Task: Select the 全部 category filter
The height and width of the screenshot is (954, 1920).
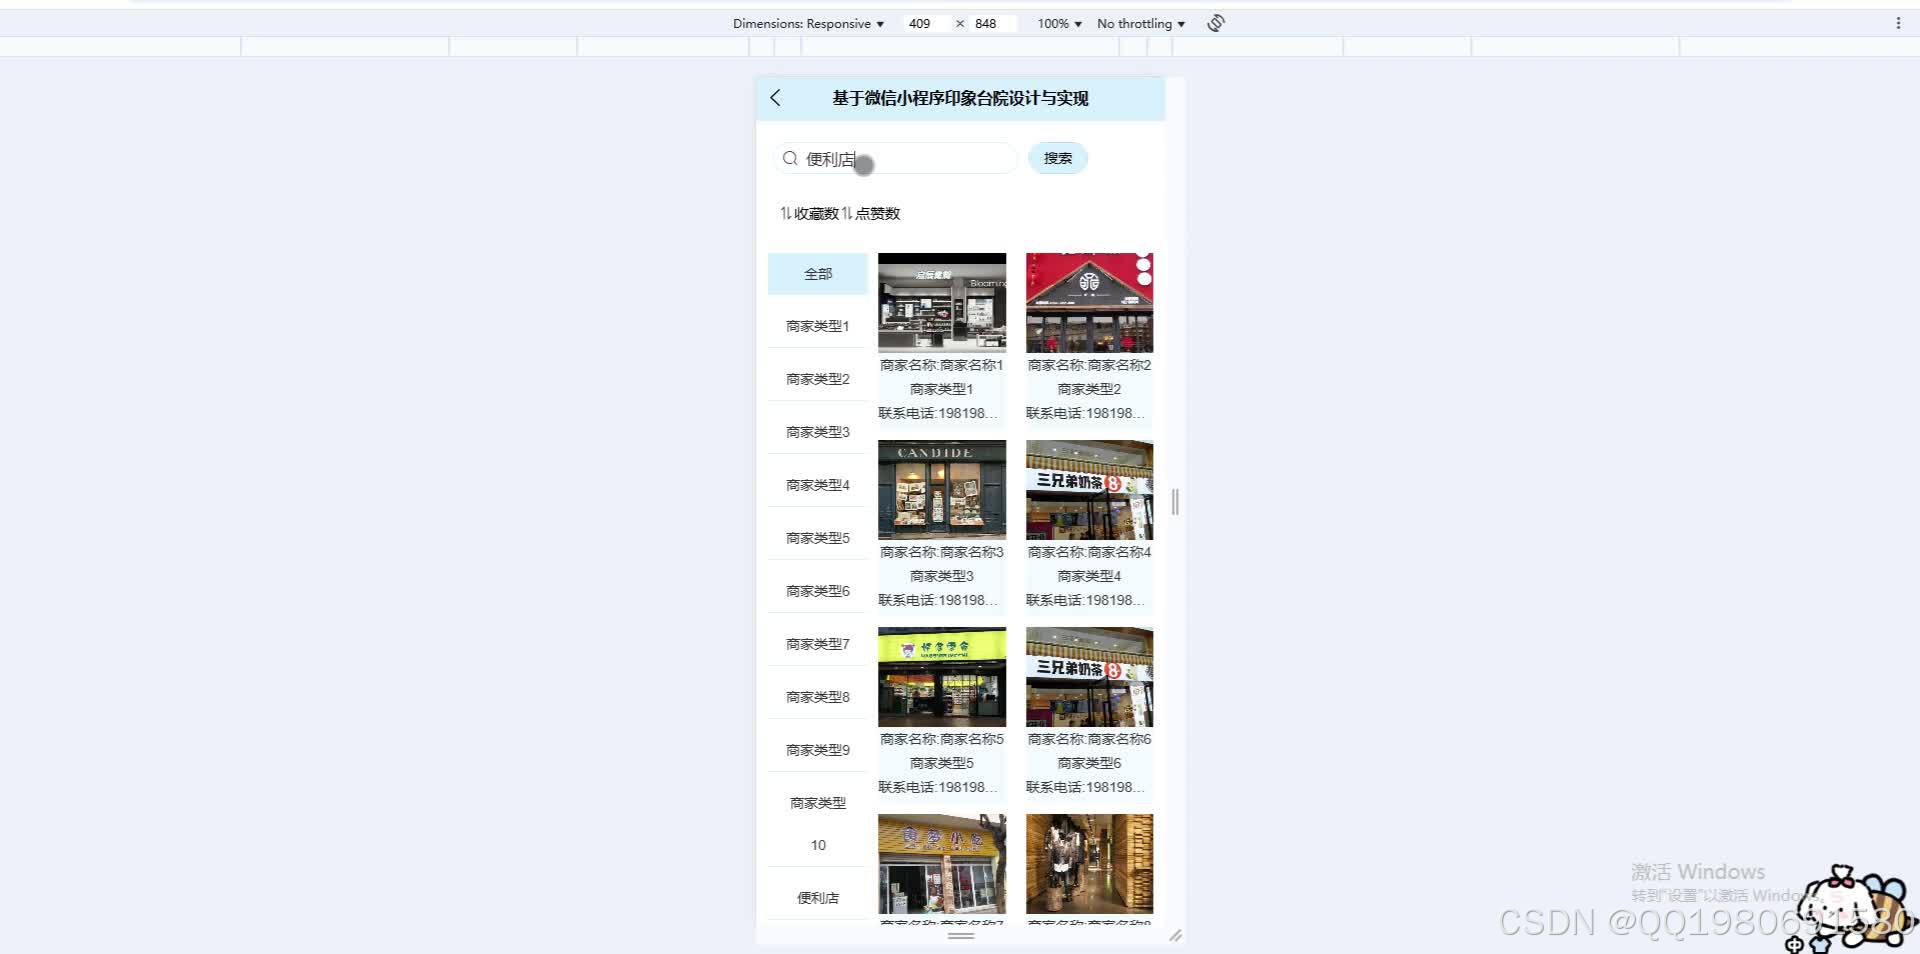Action: pos(817,273)
